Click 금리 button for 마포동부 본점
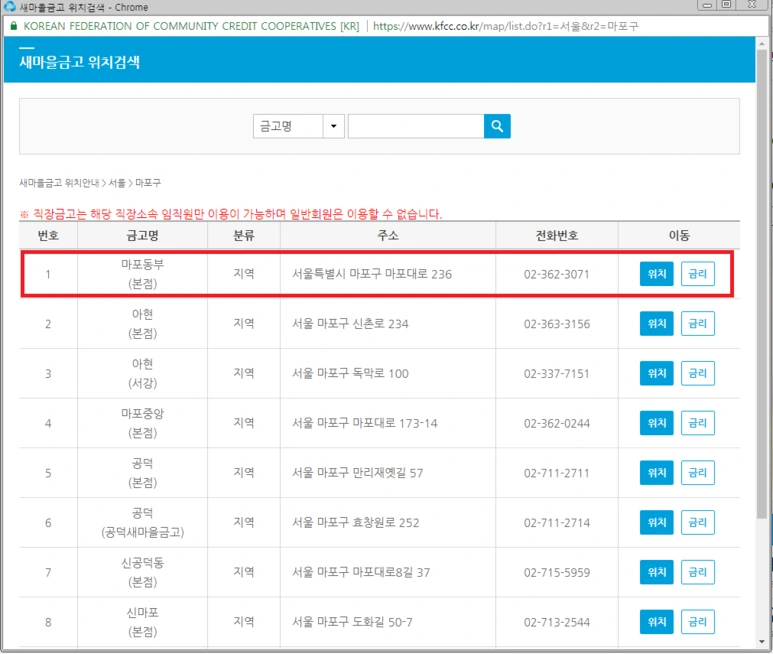Image resolution: width=773 pixels, height=654 pixels. click(697, 274)
